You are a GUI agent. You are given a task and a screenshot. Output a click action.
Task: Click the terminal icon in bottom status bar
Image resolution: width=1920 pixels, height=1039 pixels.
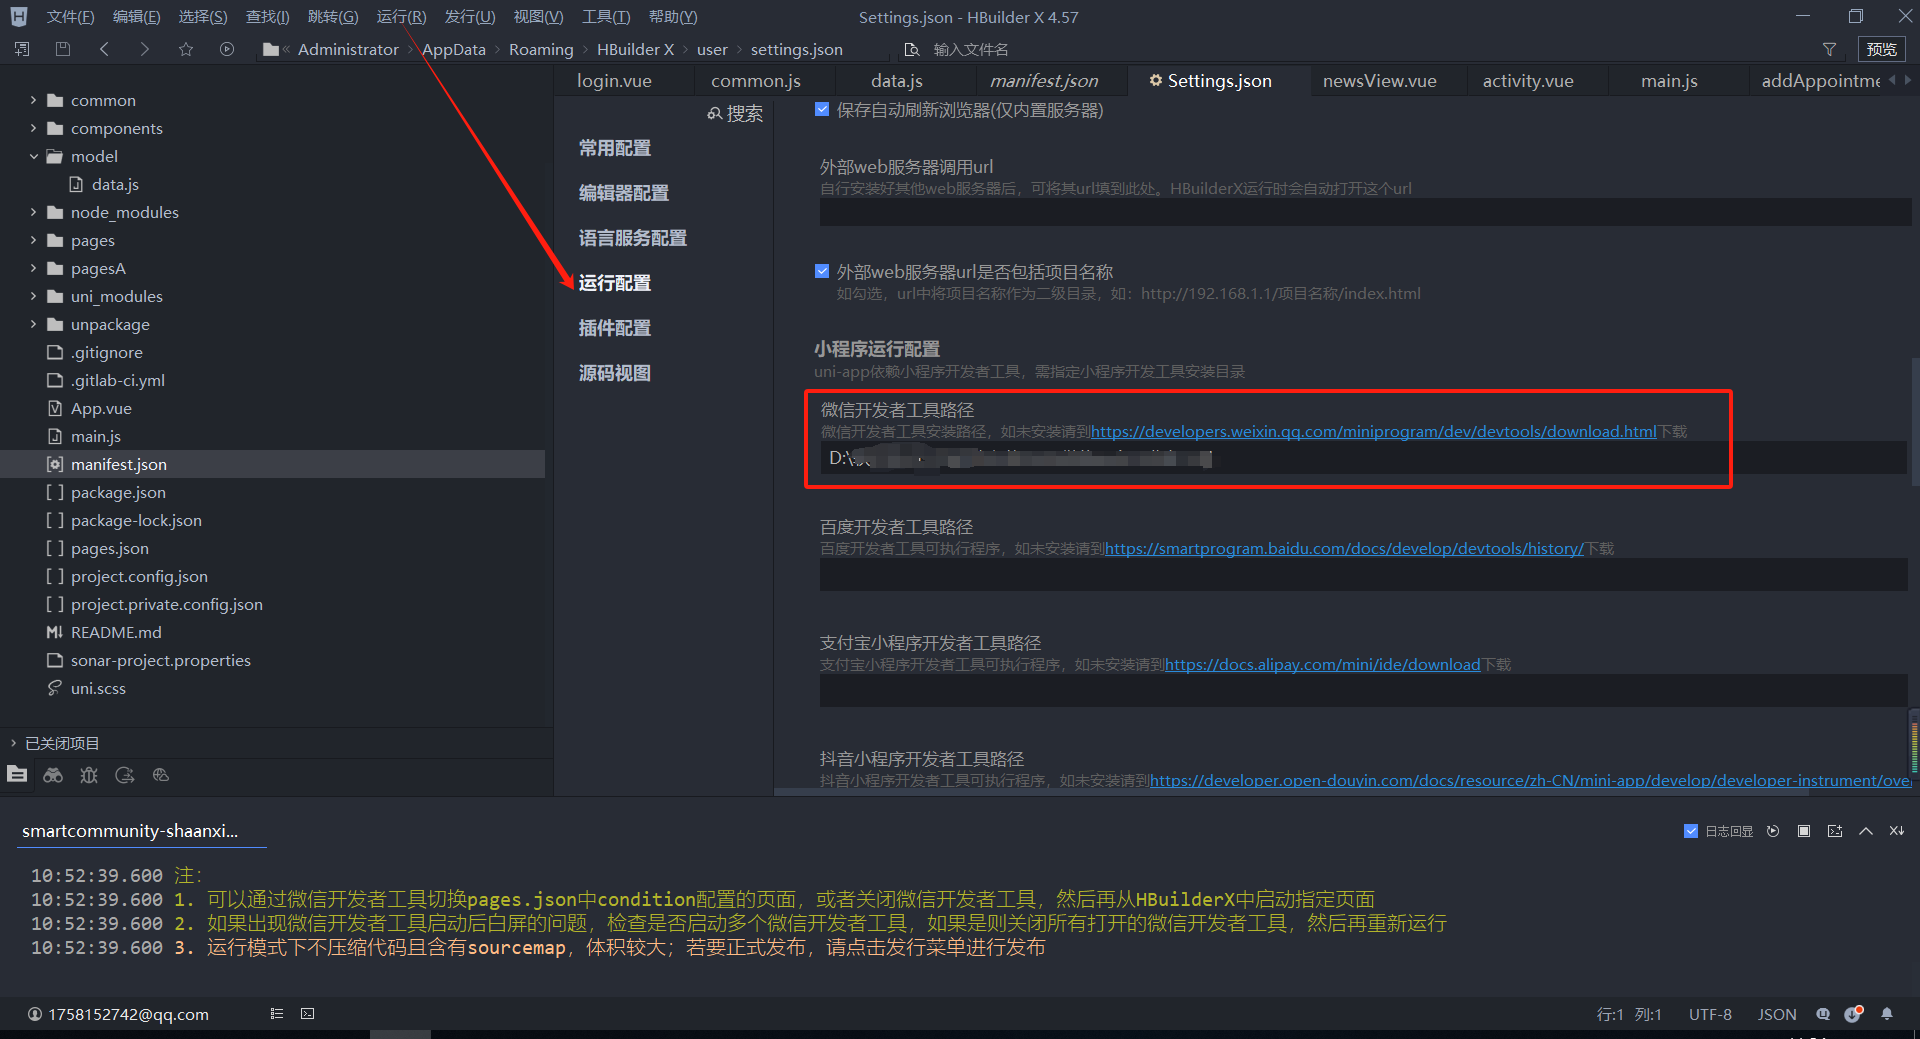[308, 1014]
